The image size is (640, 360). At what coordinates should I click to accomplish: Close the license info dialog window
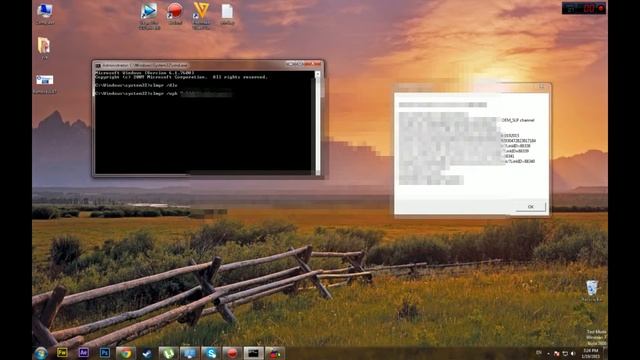(x=542, y=87)
